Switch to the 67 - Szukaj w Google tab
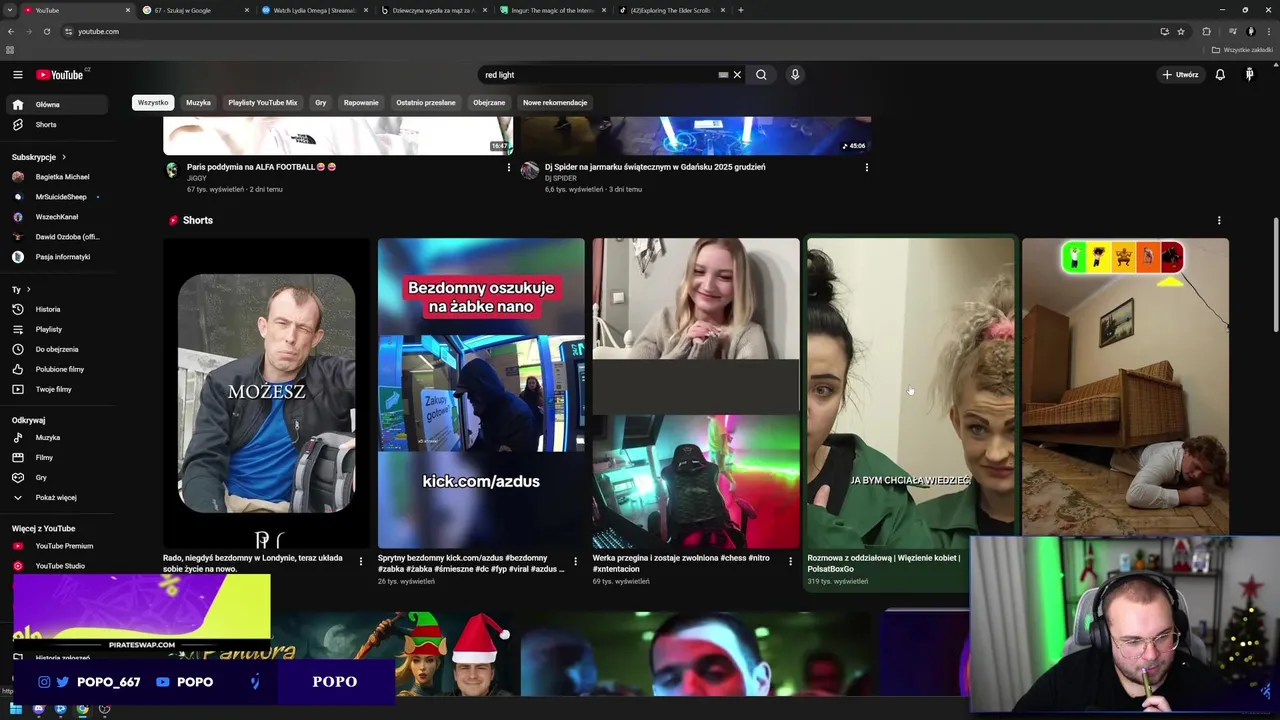This screenshot has height=720, width=1280. click(195, 10)
